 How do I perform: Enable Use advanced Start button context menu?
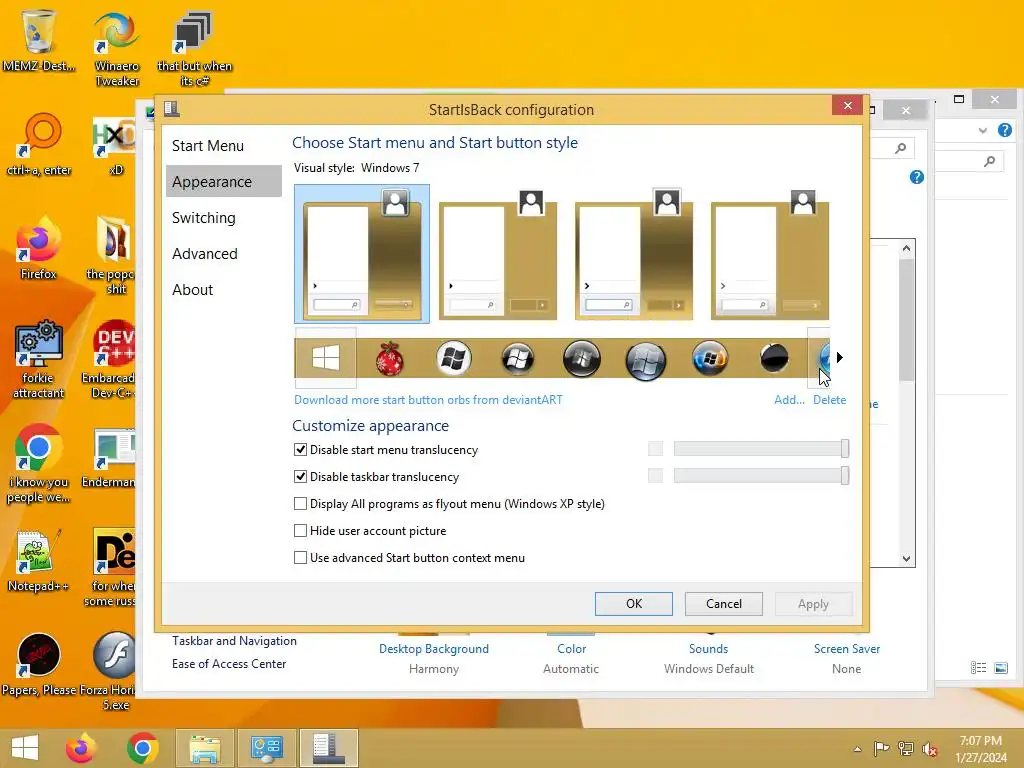click(x=300, y=558)
